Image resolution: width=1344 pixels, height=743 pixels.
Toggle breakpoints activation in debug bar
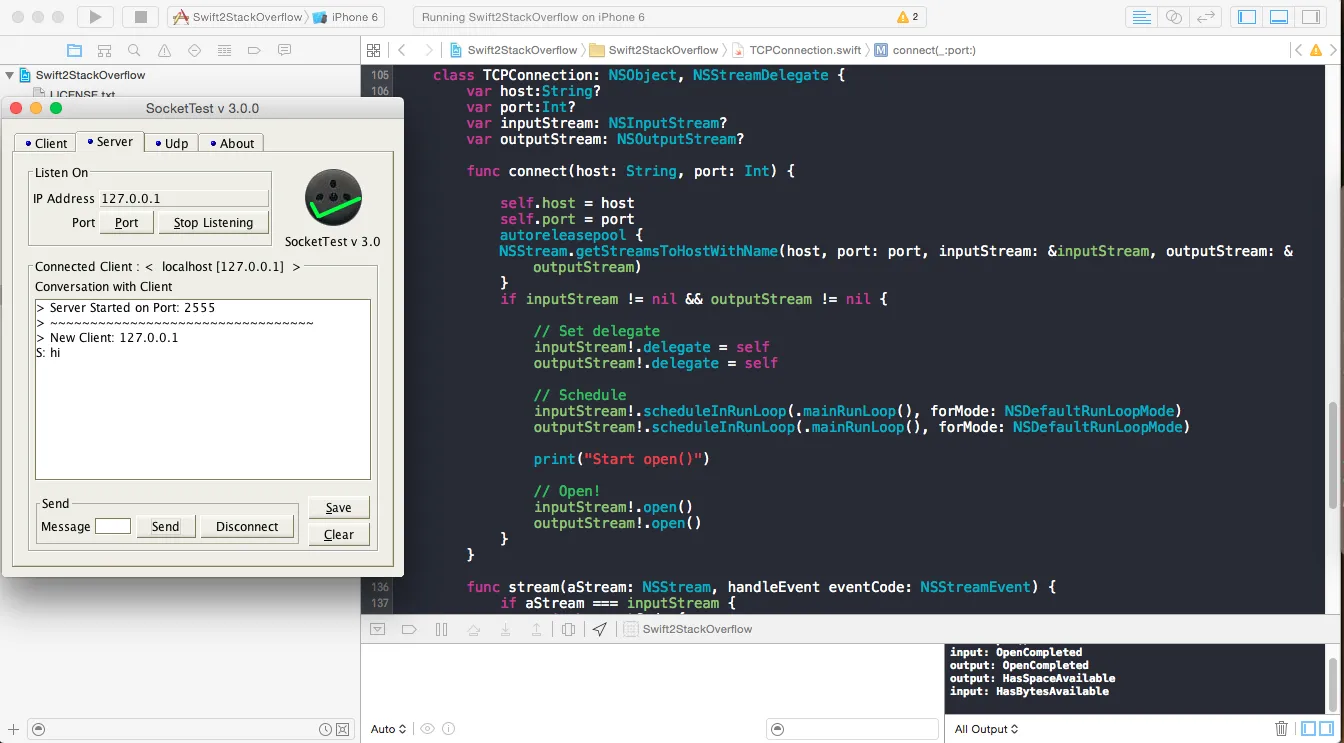pyautogui.click(x=408, y=629)
